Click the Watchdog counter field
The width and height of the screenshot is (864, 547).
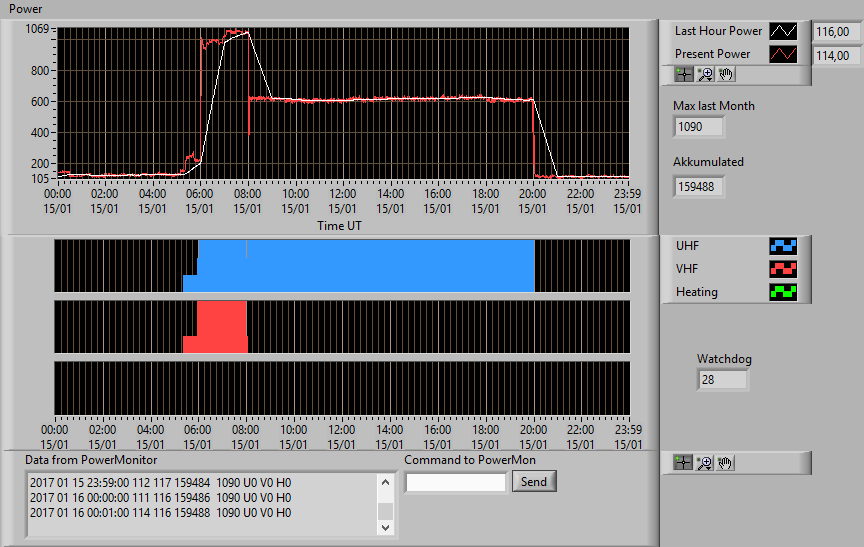coord(722,380)
